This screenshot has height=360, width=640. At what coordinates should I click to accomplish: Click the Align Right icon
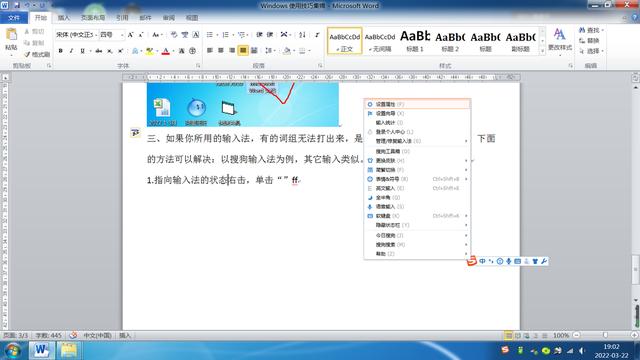(x=232, y=51)
